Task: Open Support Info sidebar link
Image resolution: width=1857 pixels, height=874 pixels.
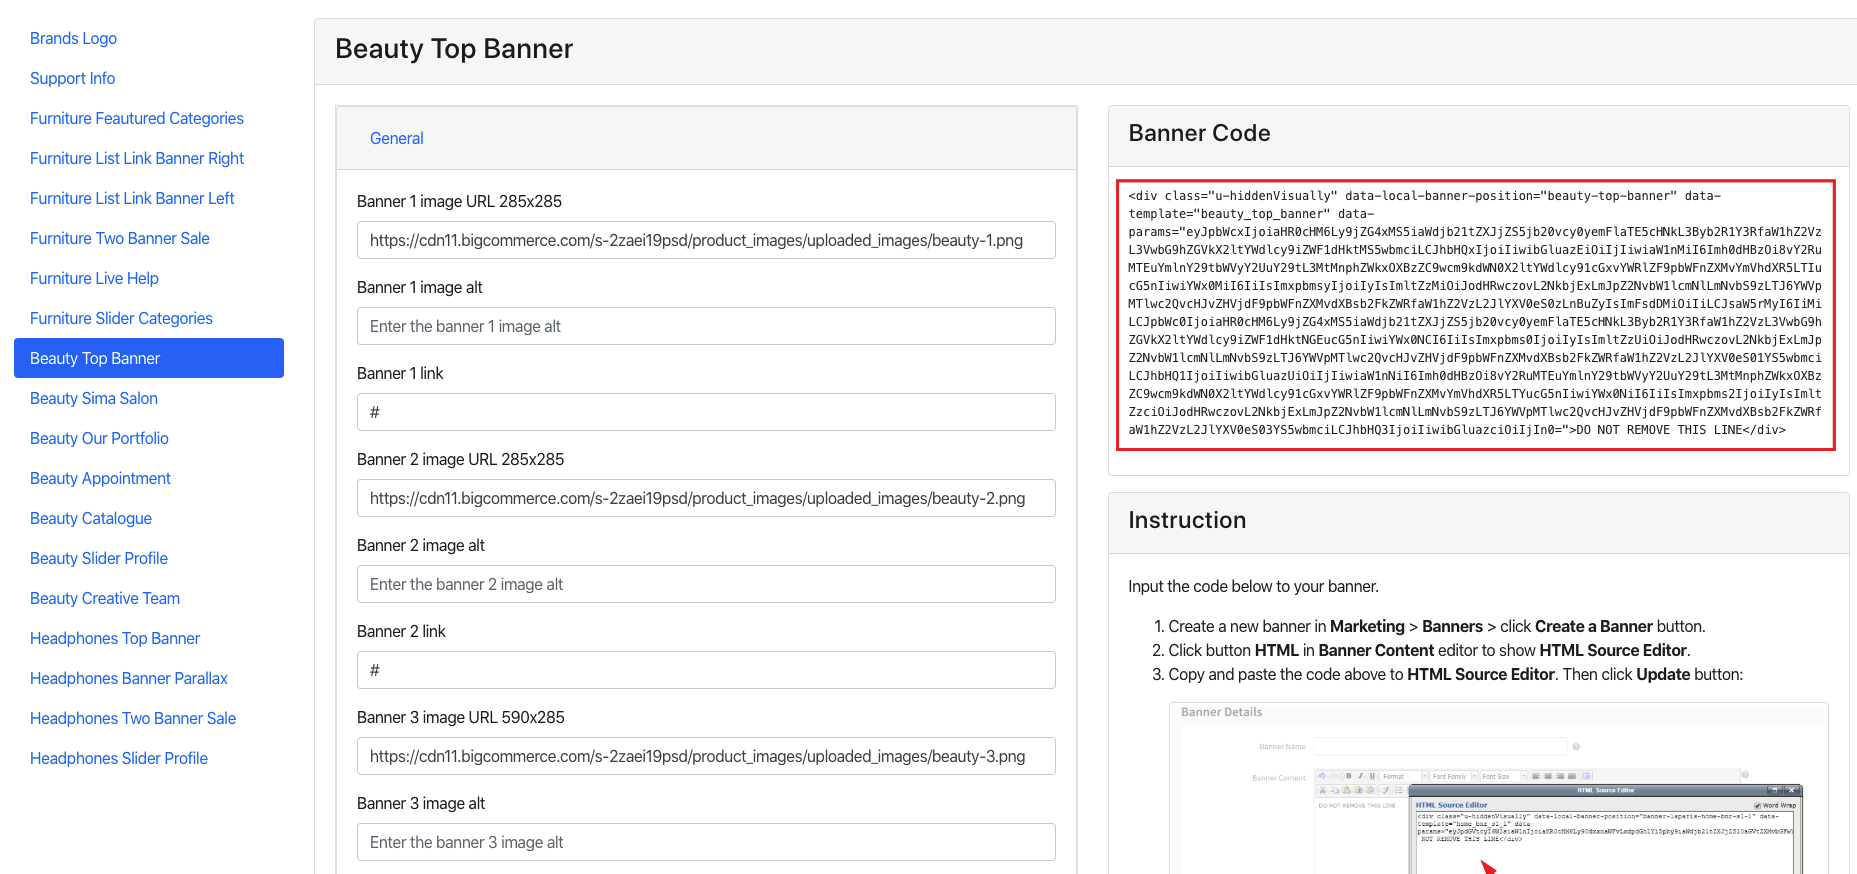Action: pyautogui.click(x=72, y=78)
